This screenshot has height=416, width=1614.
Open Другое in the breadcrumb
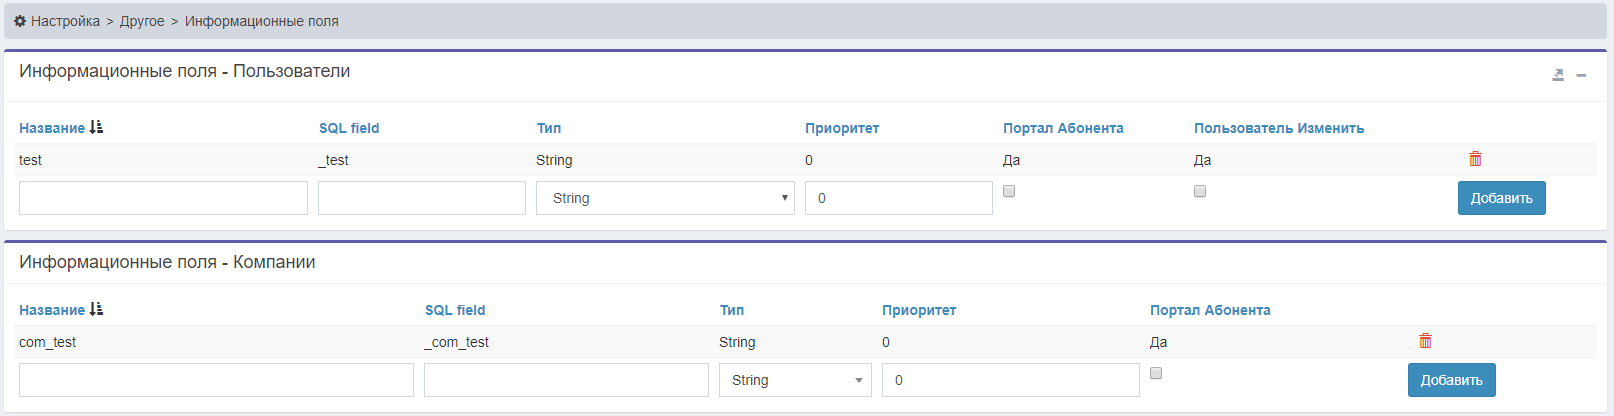click(142, 21)
